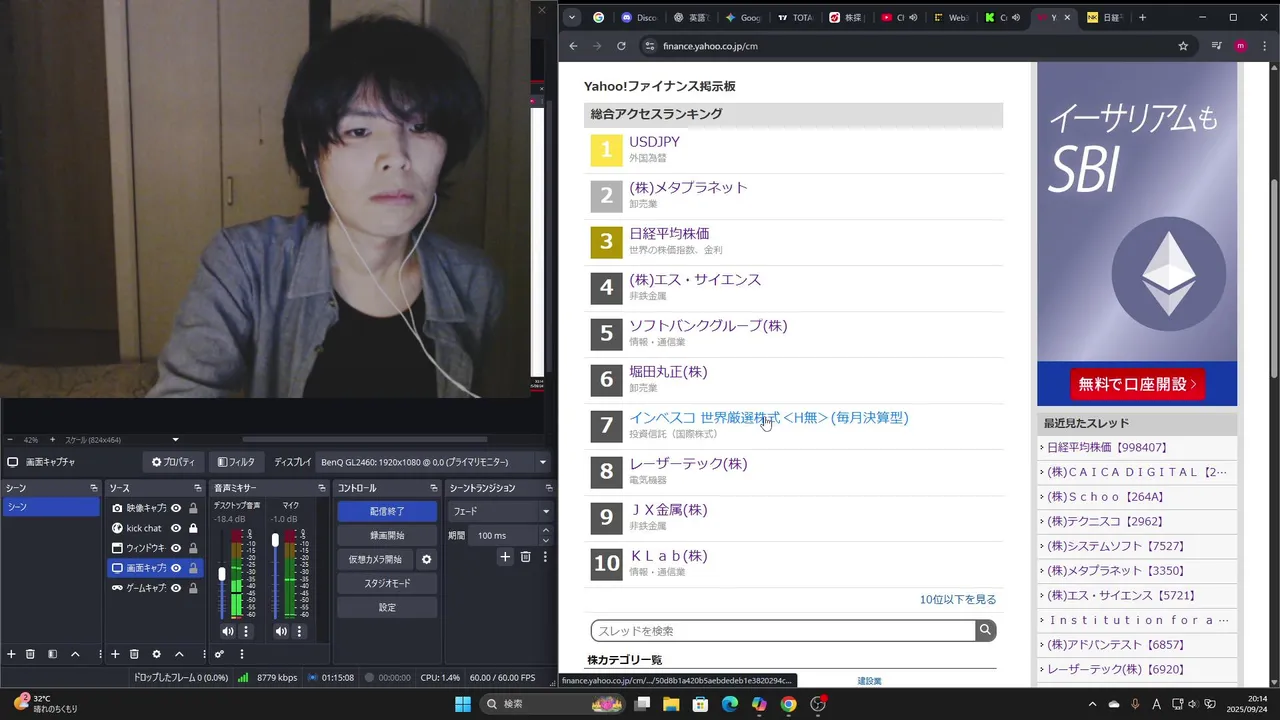
Task: Open virtual camera settings gear
Action: point(426,559)
